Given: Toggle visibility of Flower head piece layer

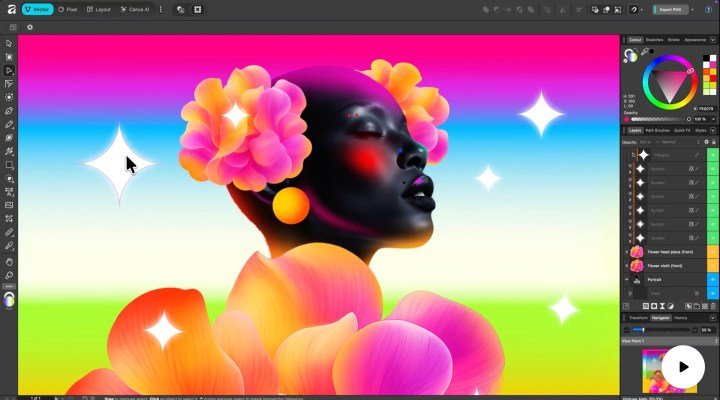Looking at the screenshot, I should click(713, 252).
